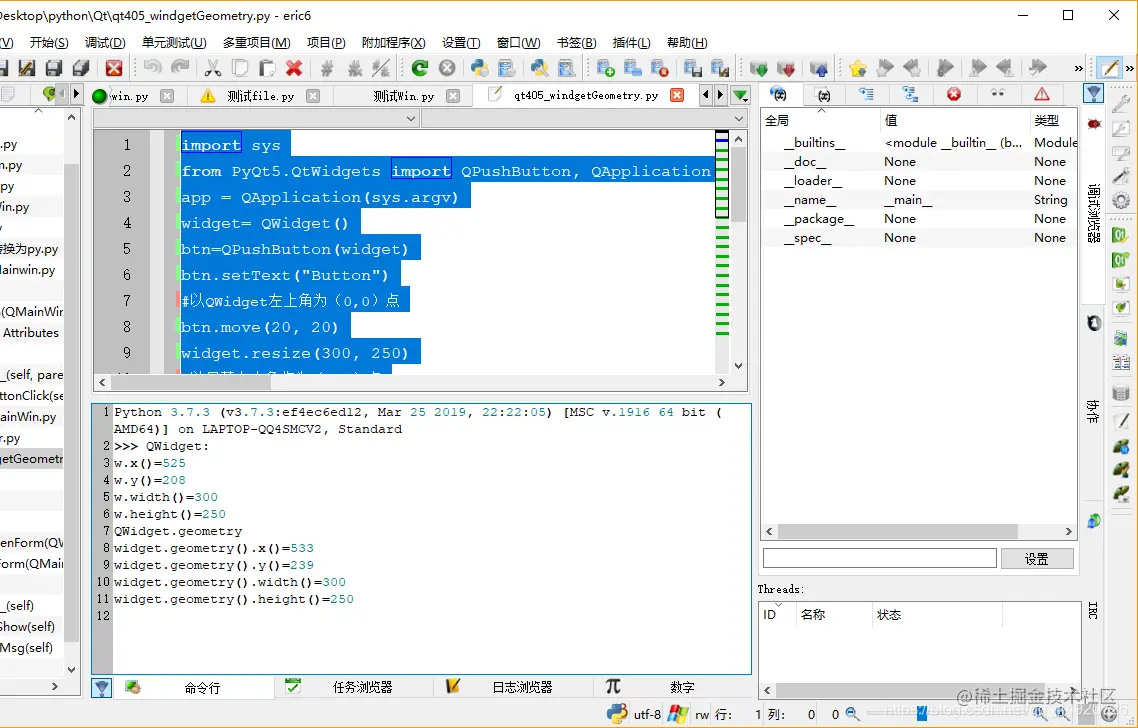Open the Exceptions warning triangle tab
This screenshot has width=1138, height=728.
coord(1041,94)
